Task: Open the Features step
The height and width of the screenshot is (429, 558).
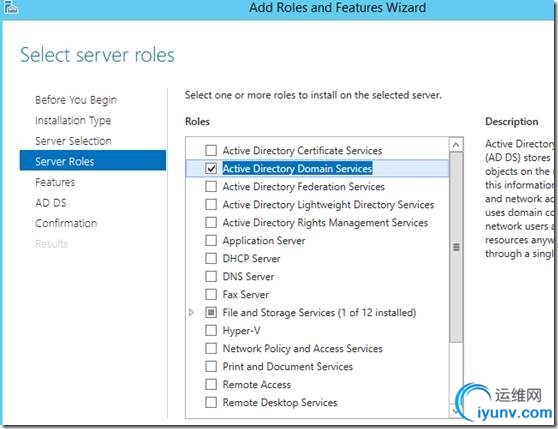Action: (55, 182)
